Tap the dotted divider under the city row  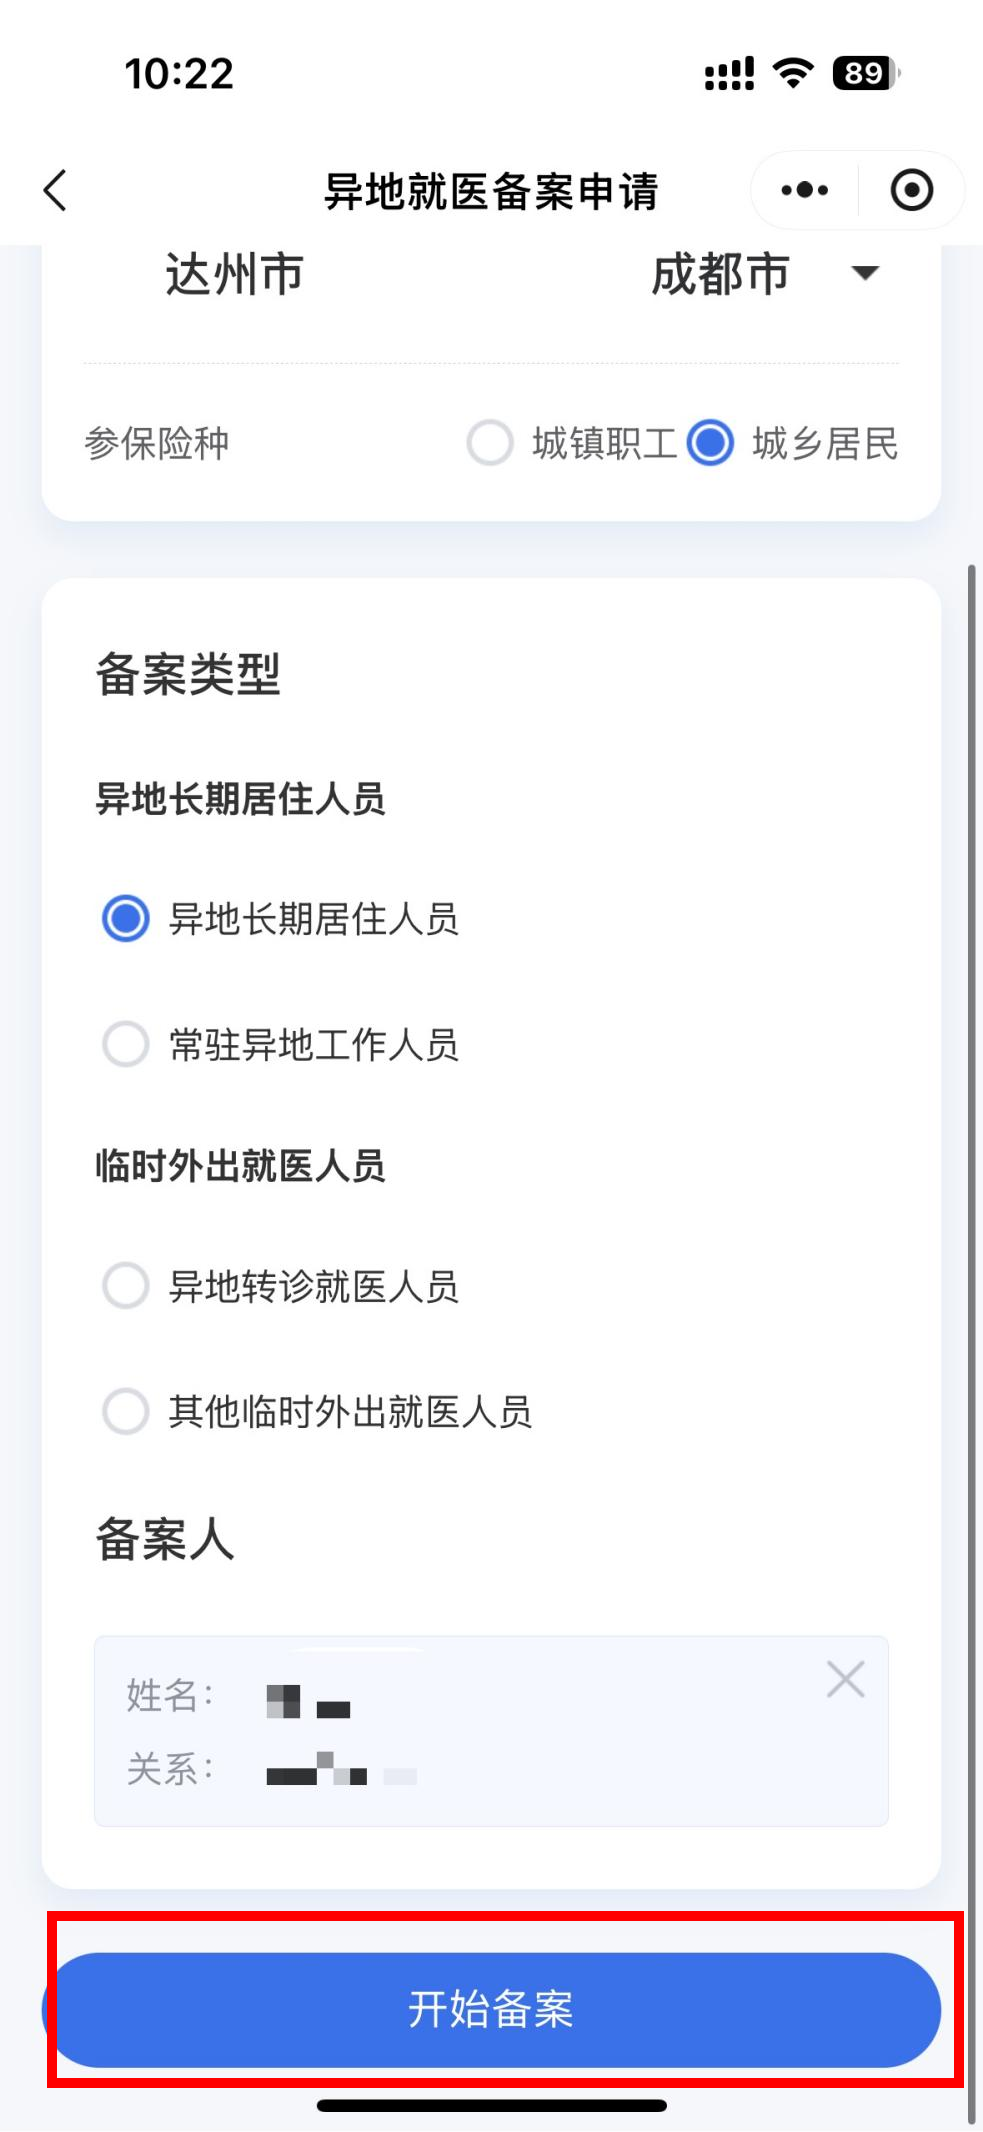(x=491, y=360)
